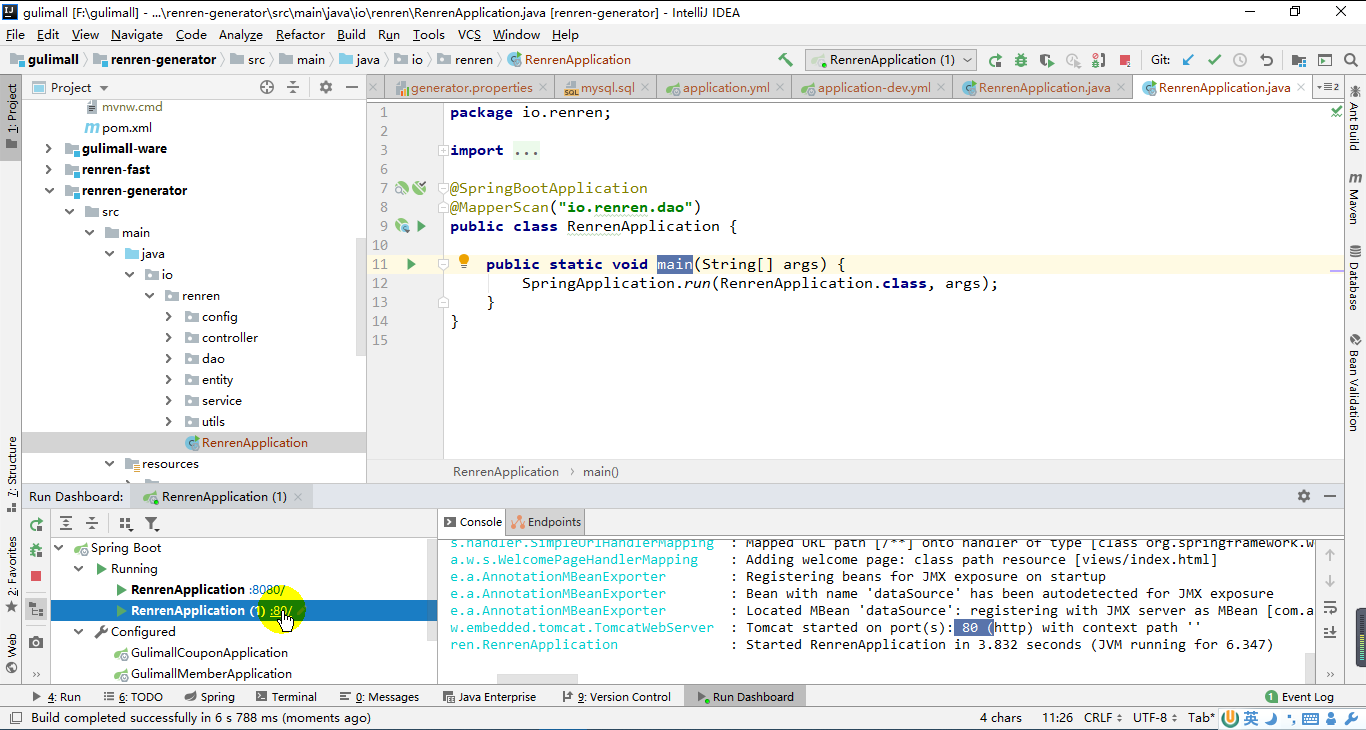Viewport: 1366px width, 730px height.
Task: Toggle the Maven tool window stripe
Action: coord(1355,198)
